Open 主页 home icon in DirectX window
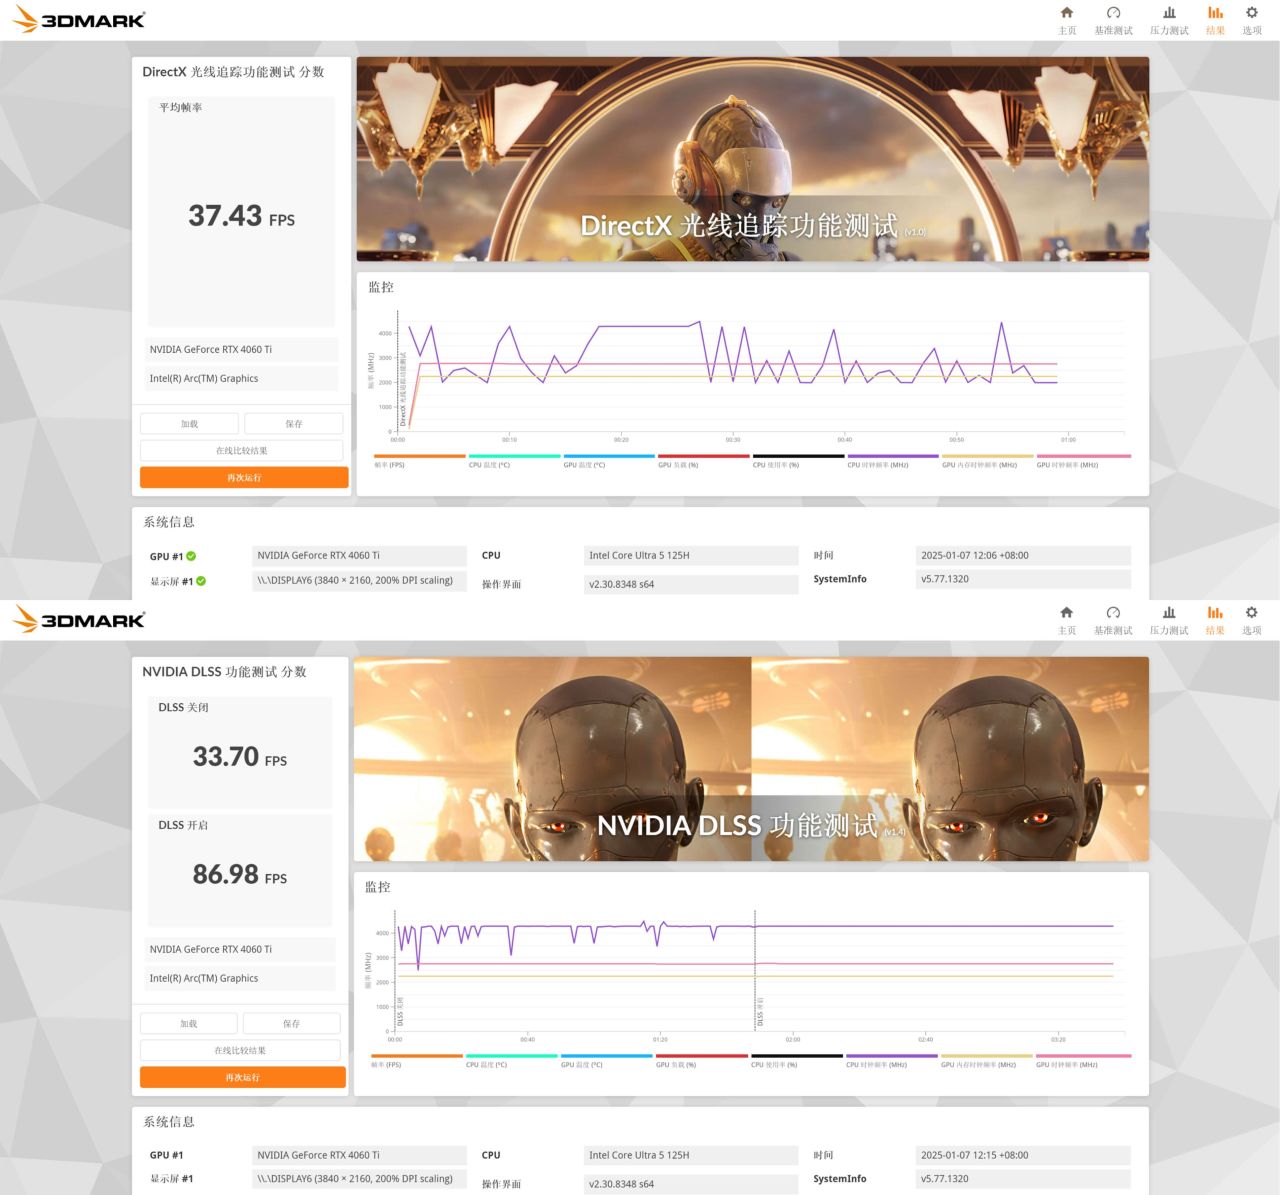 1067,19
